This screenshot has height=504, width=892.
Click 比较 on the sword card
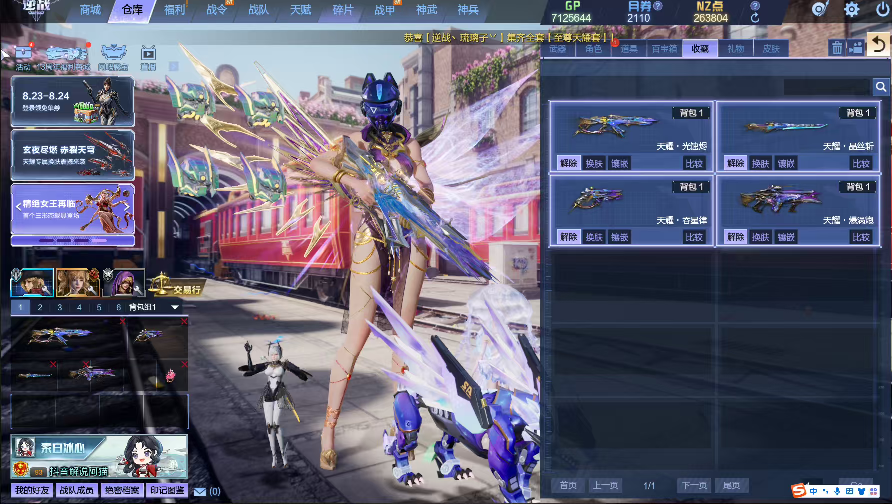coord(861,163)
